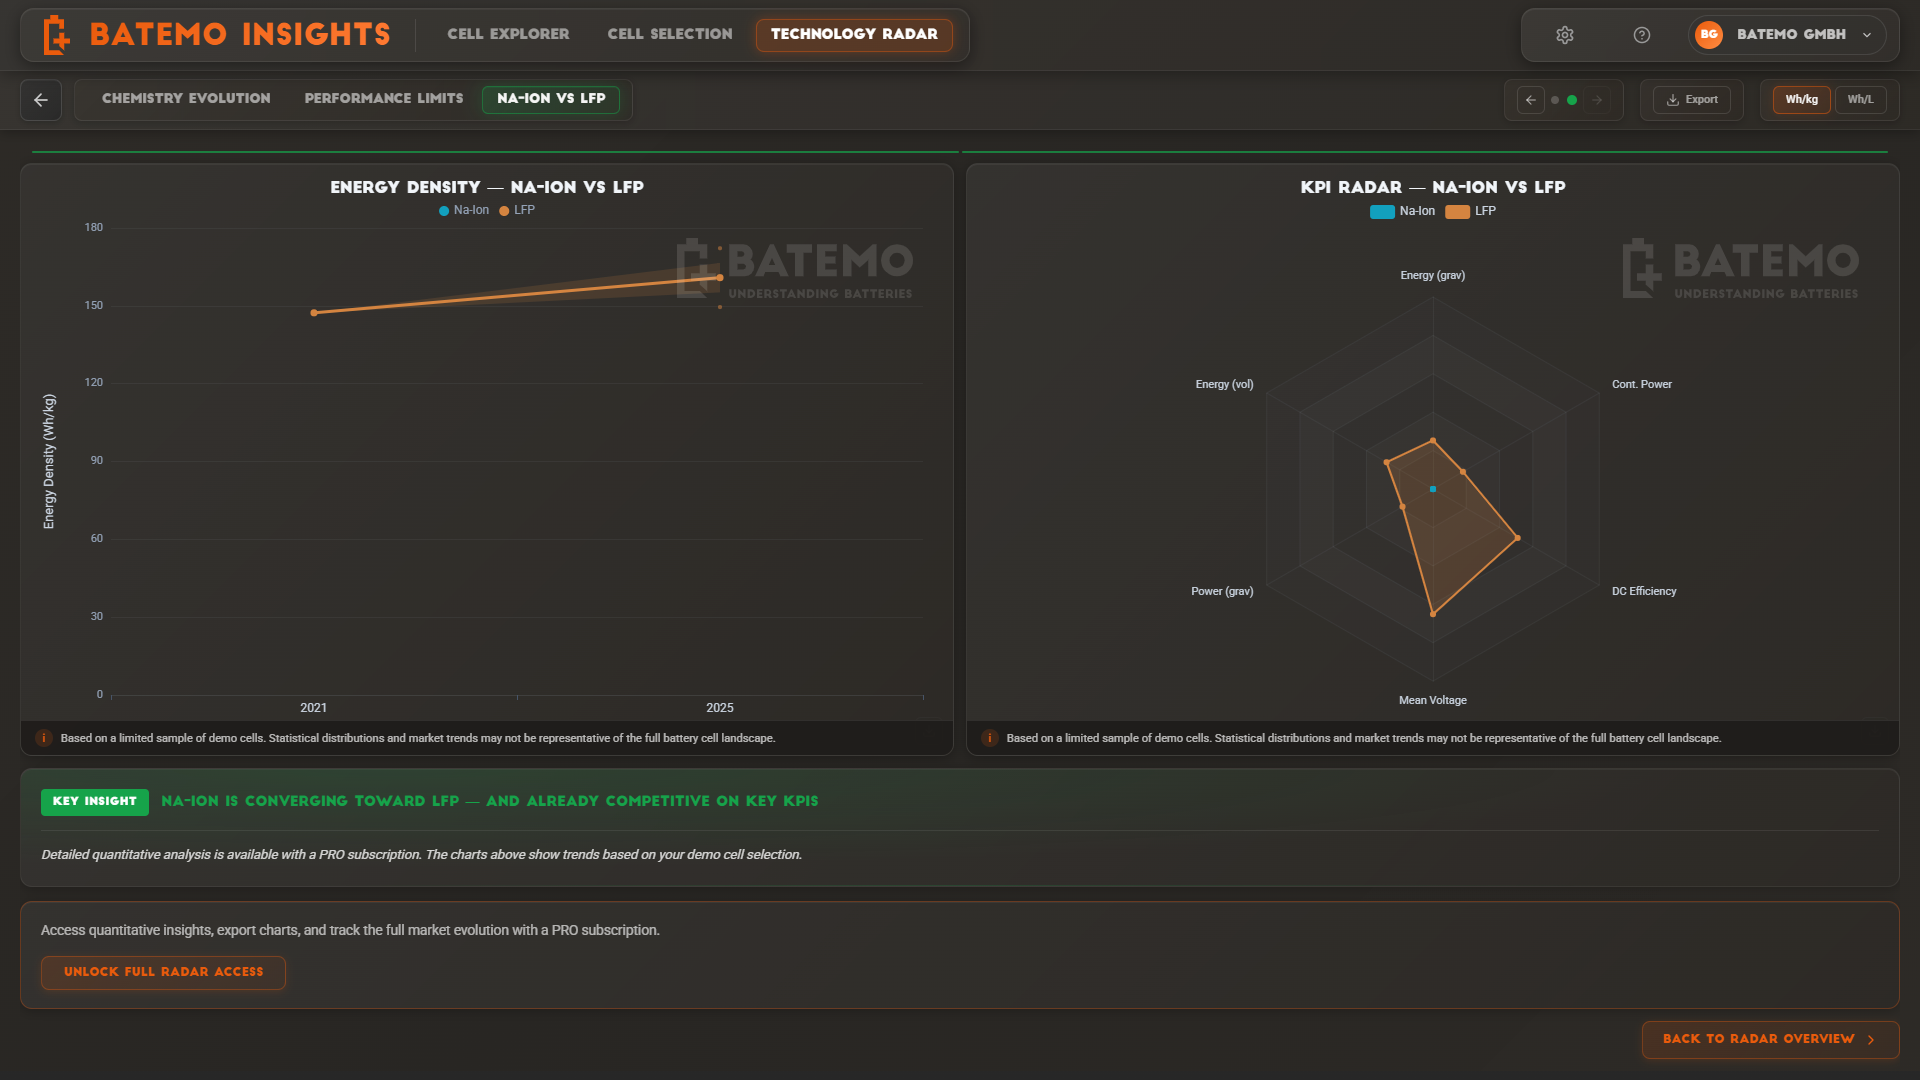The height and width of the screenshot is (1080, 1920).
Task: Expand the Batemo GmbH account dropdown
Action: click(1866, 35)
